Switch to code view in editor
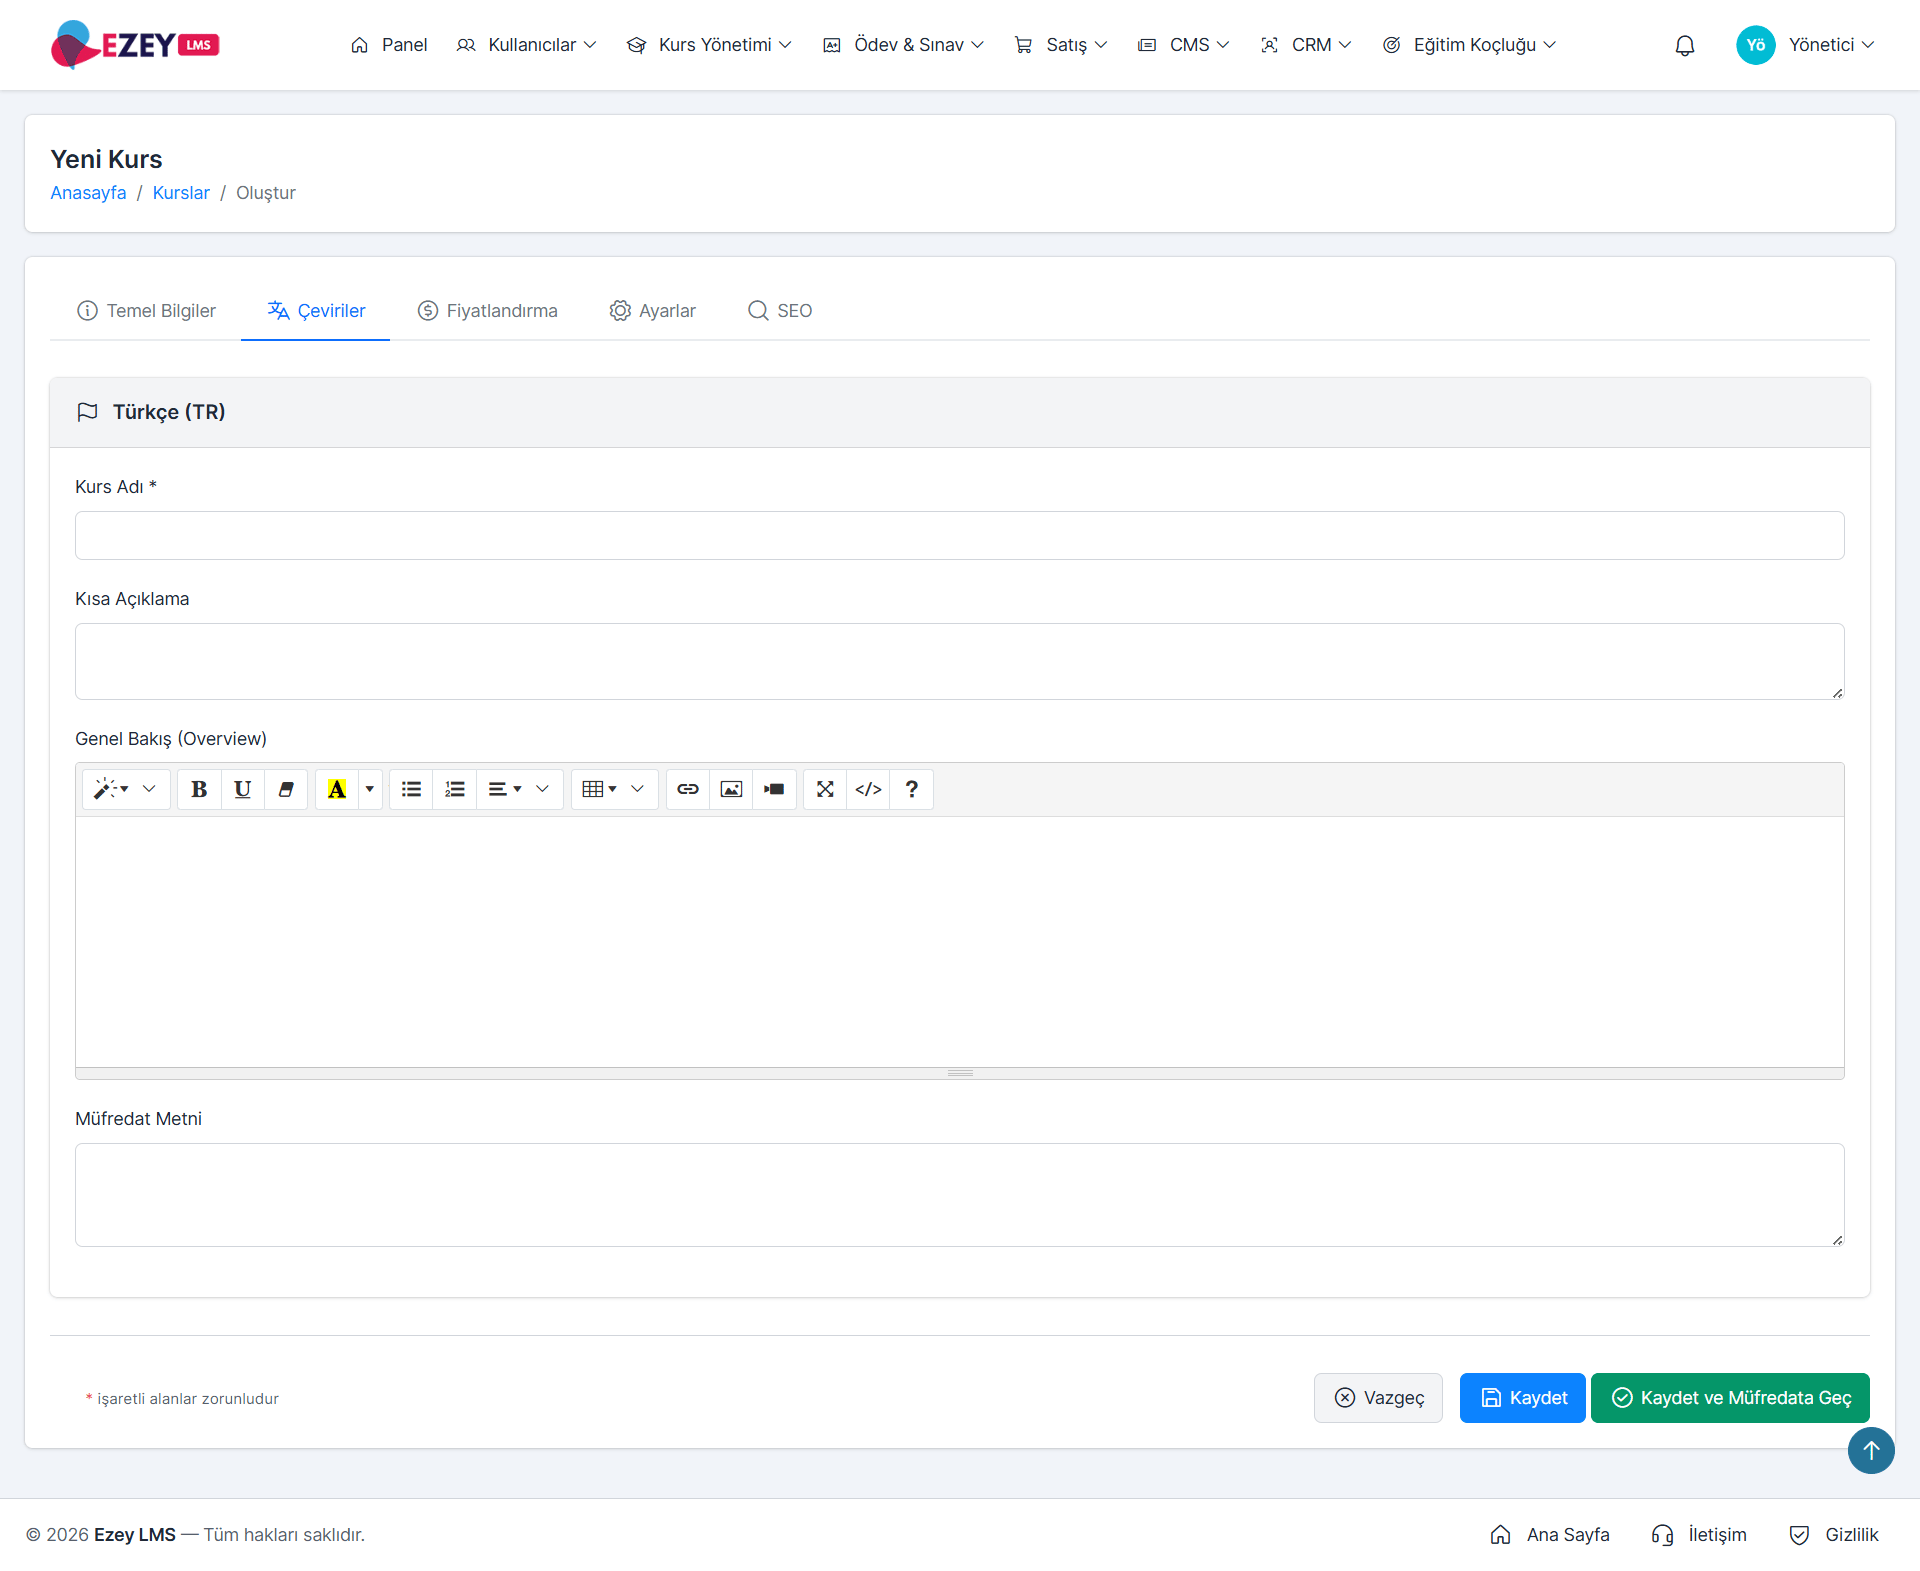 (x=868, y=789)
